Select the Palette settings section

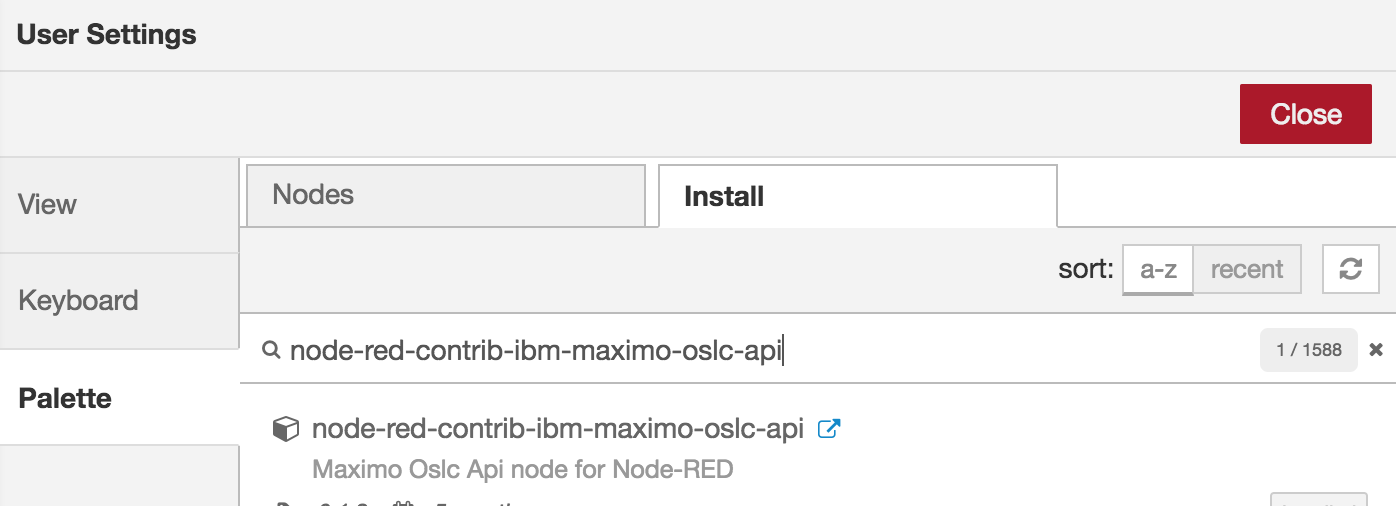(x=119, y=398)
